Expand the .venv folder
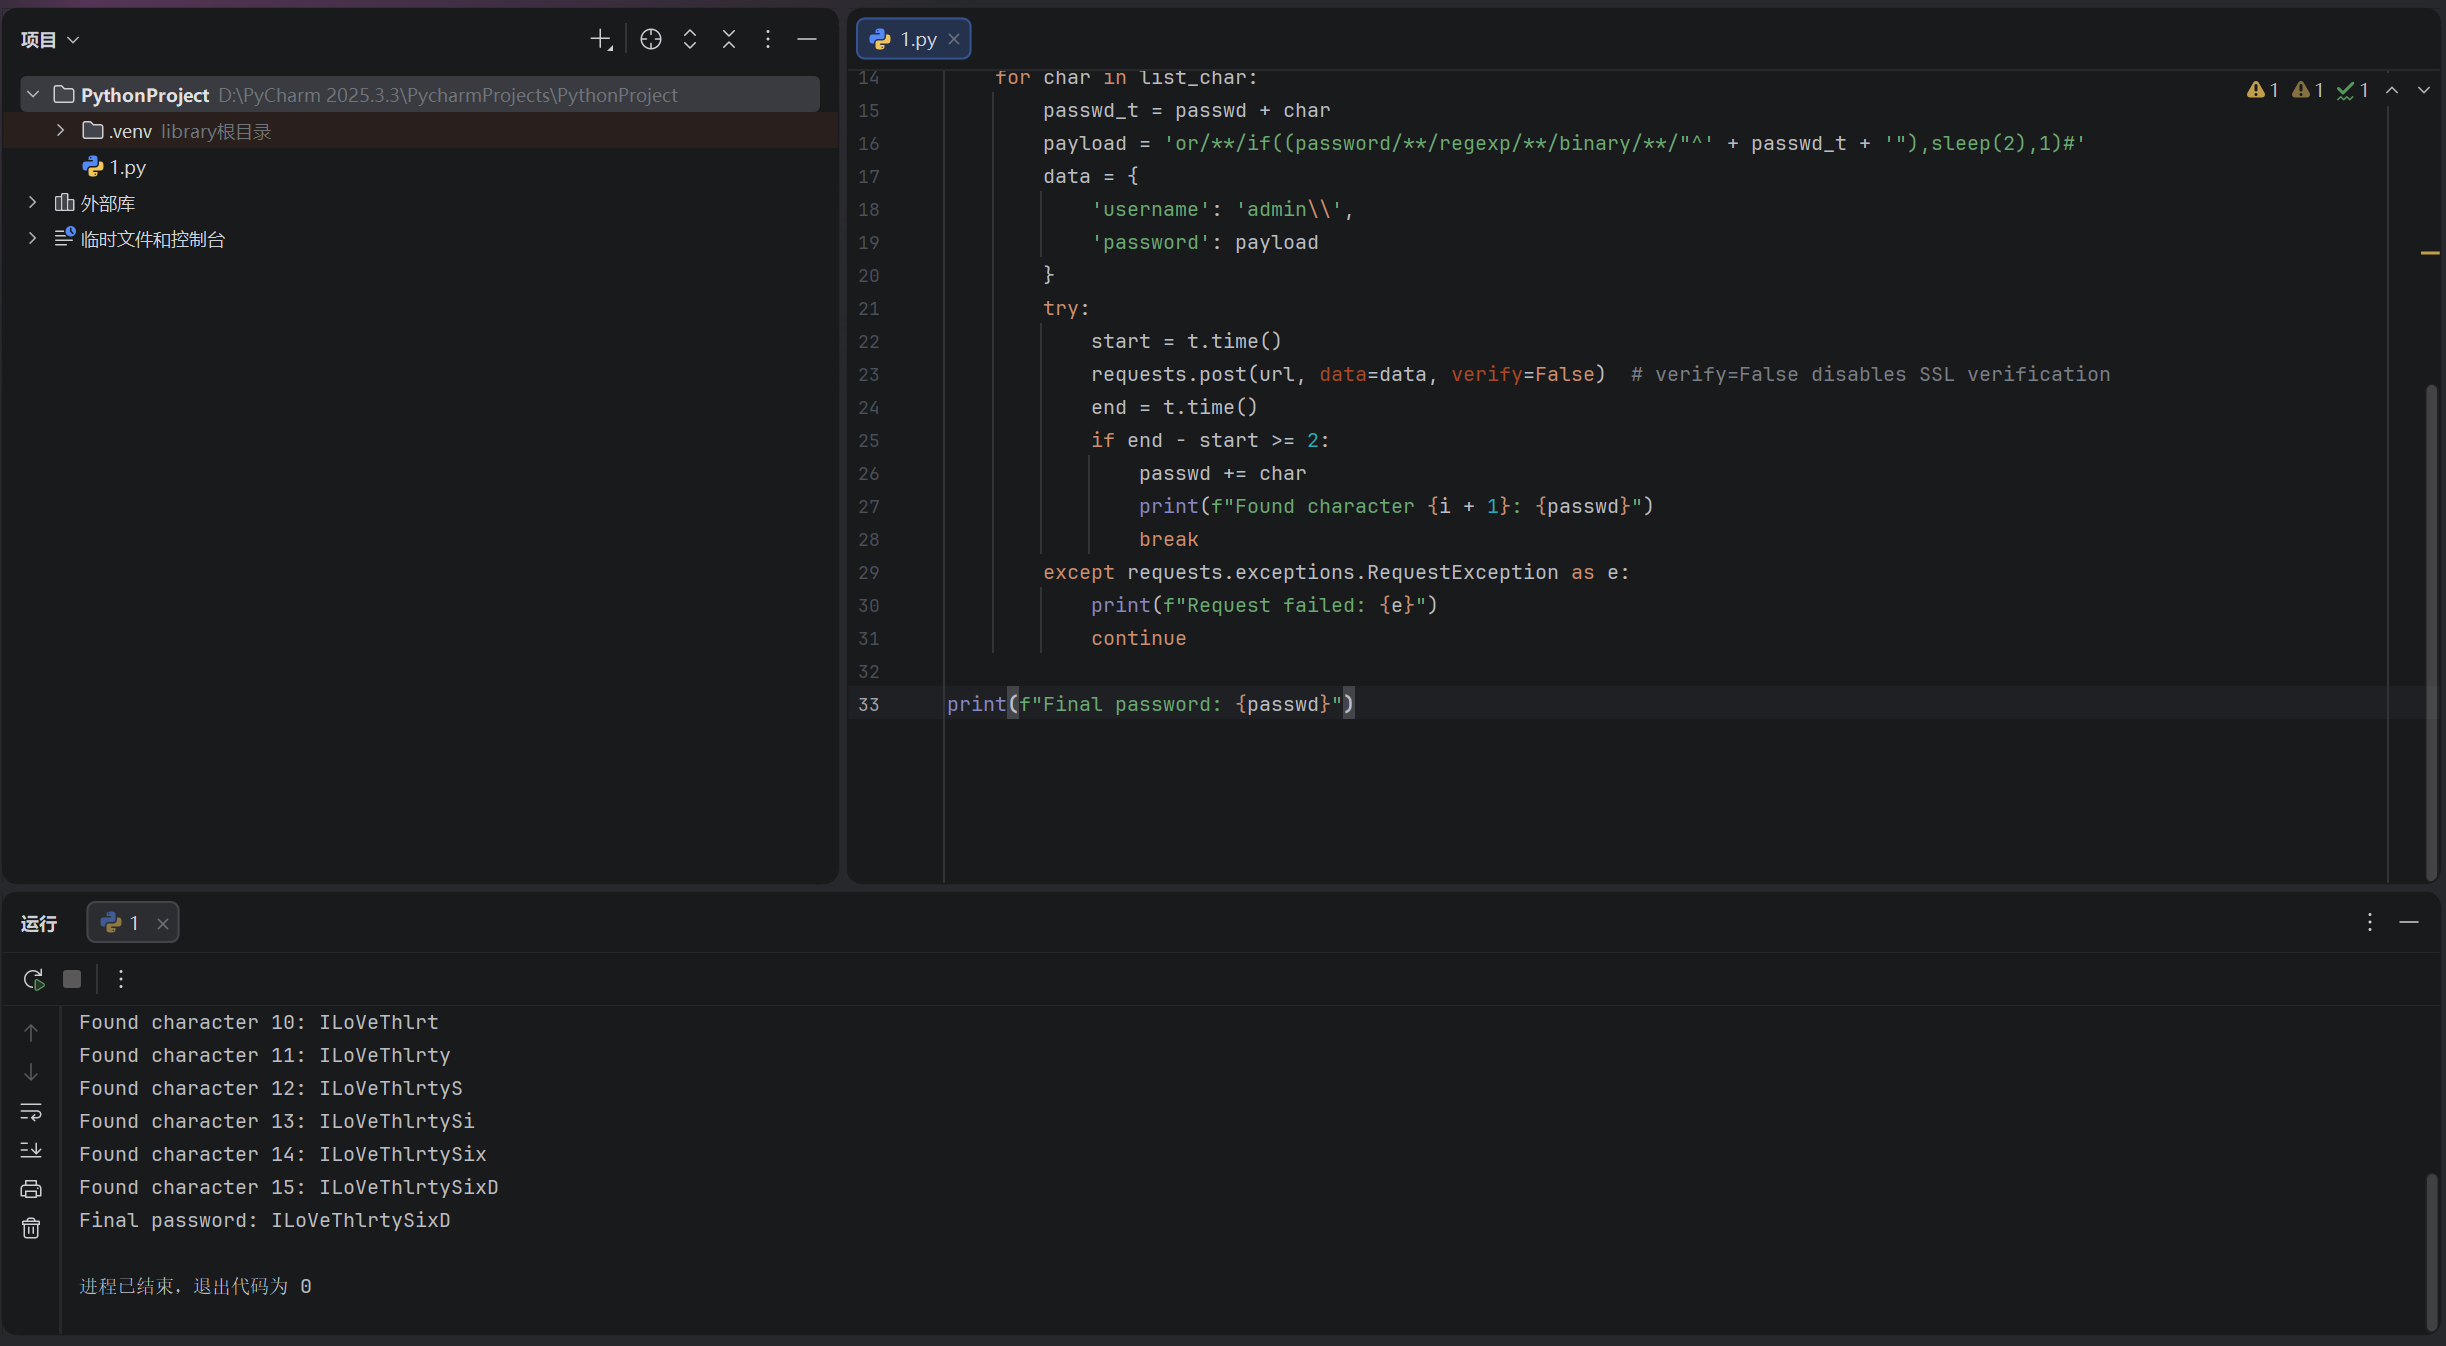Image resolution: width=2446 pixels, height=1346 pixels. point(60,131)
